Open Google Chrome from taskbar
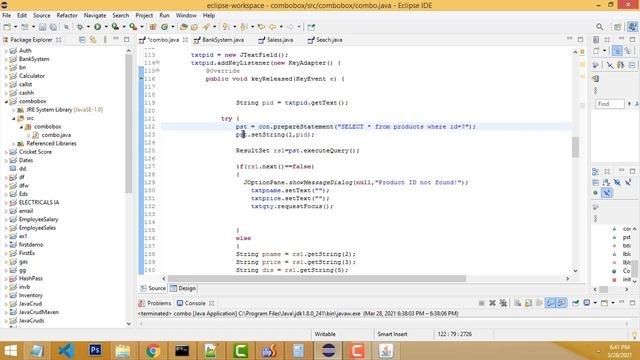The width and height of the screenshot is (640, 360). (153, 351)
